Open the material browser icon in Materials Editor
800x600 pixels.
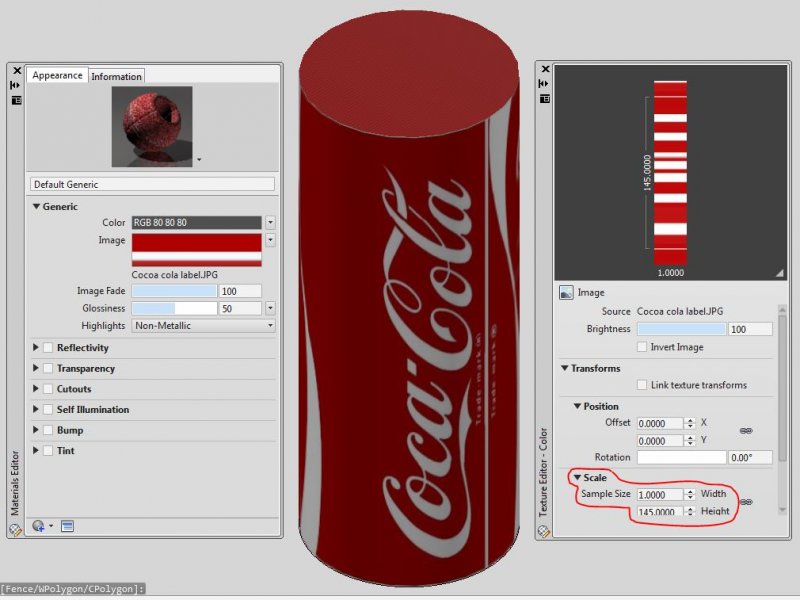67,525
